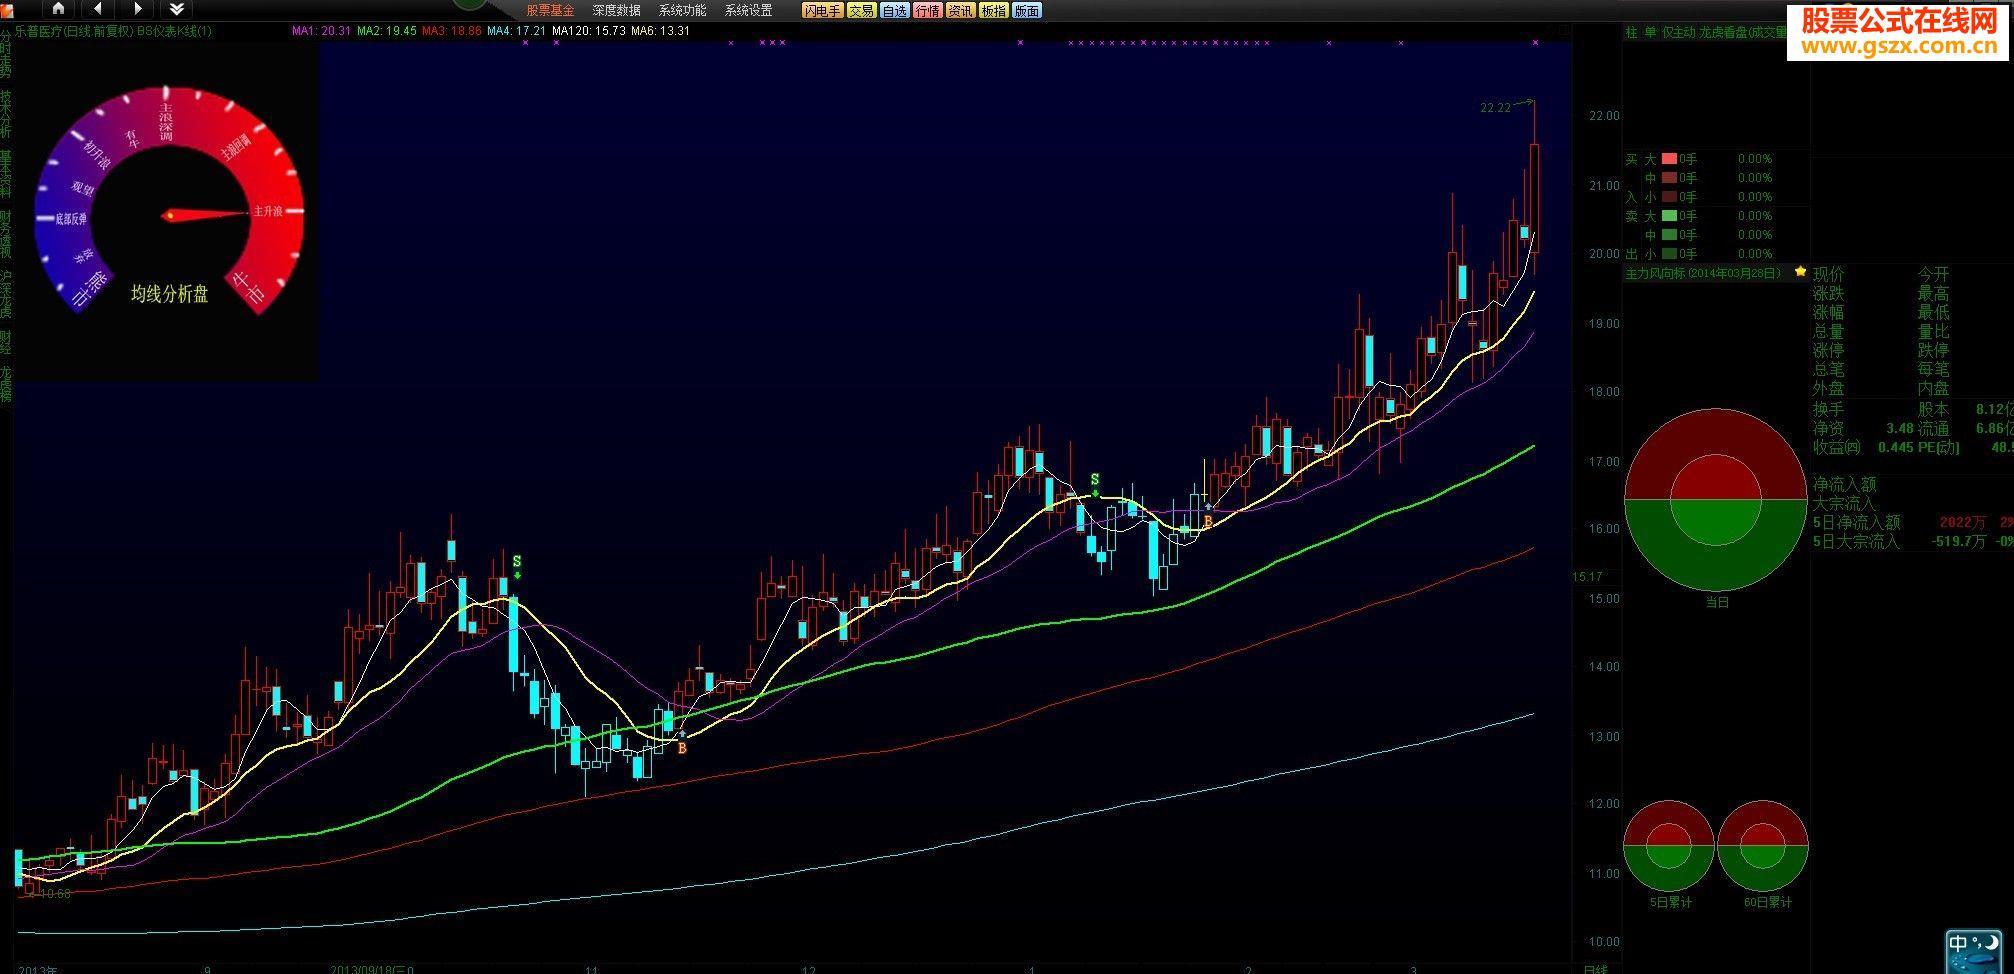Click the 中 input method icon at bottom right
Viewport: 2014px width, 974px height.
pos(1958,943)
